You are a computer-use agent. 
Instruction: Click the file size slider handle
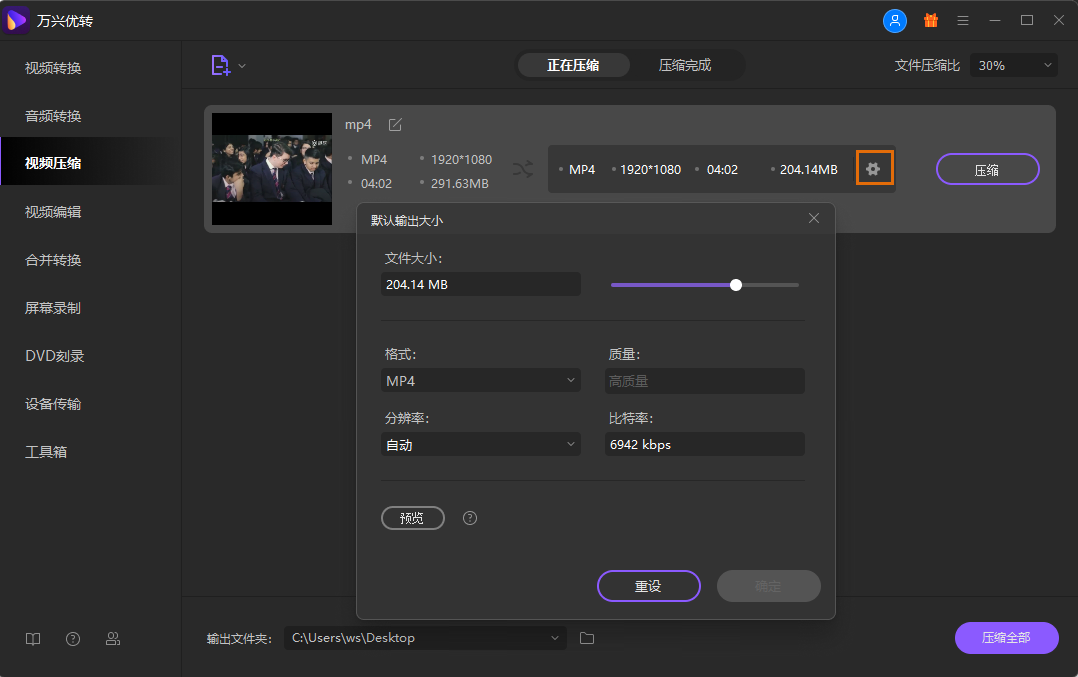coord(736,285)
